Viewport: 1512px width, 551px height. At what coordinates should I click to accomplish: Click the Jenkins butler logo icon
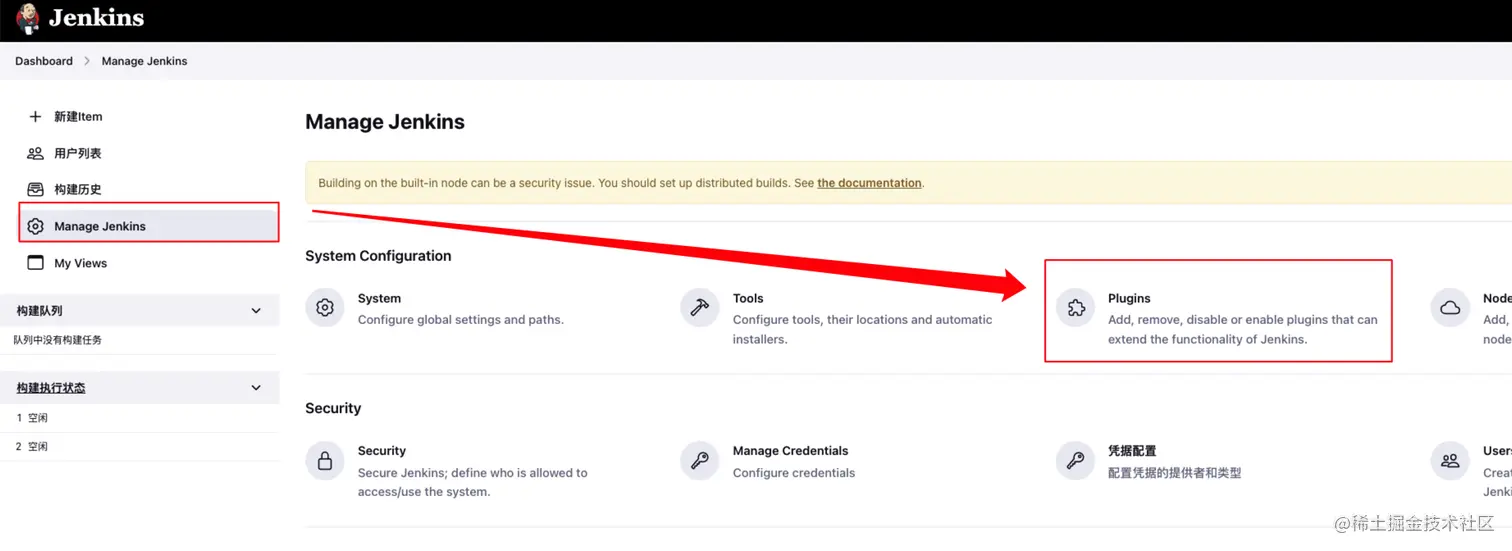pos(28,19)
